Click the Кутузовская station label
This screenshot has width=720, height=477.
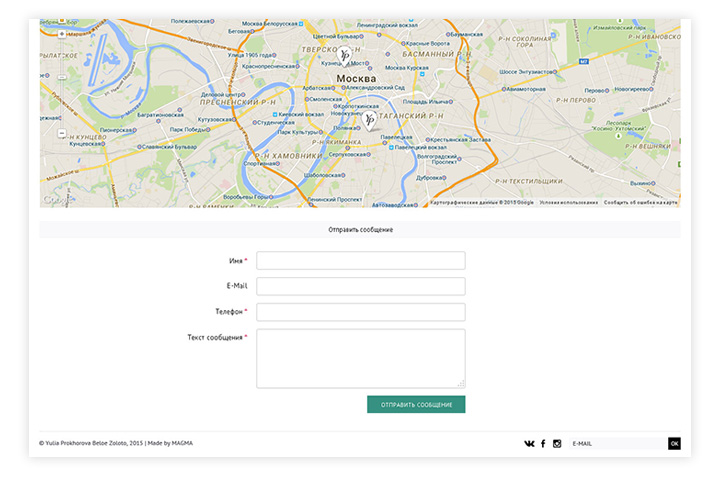click(x=217, y=119)
